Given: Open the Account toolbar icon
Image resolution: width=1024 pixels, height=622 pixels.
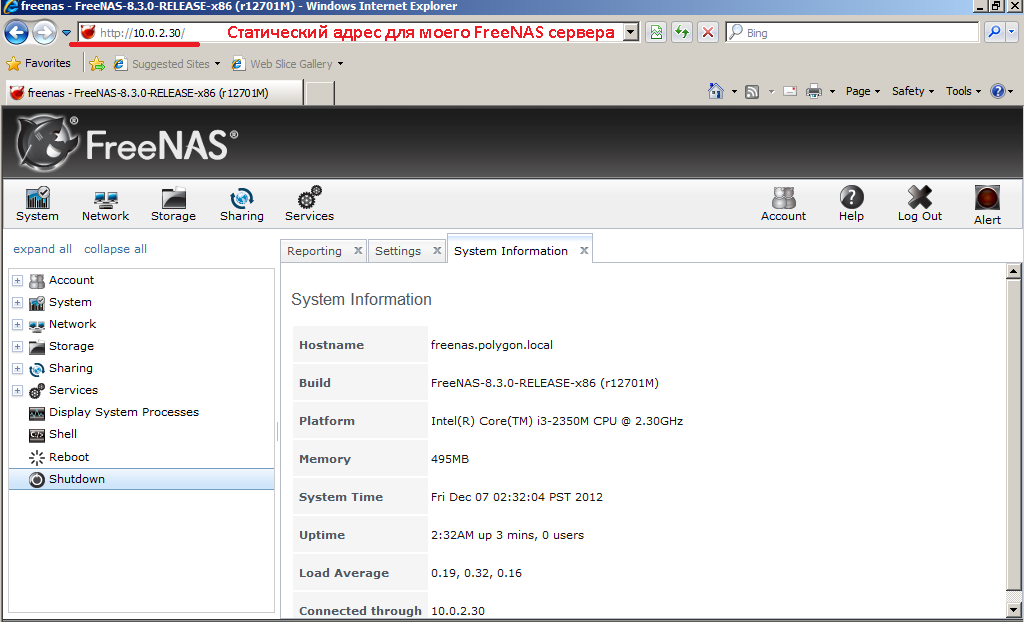Looking at the screenshot, I should 783,205.
